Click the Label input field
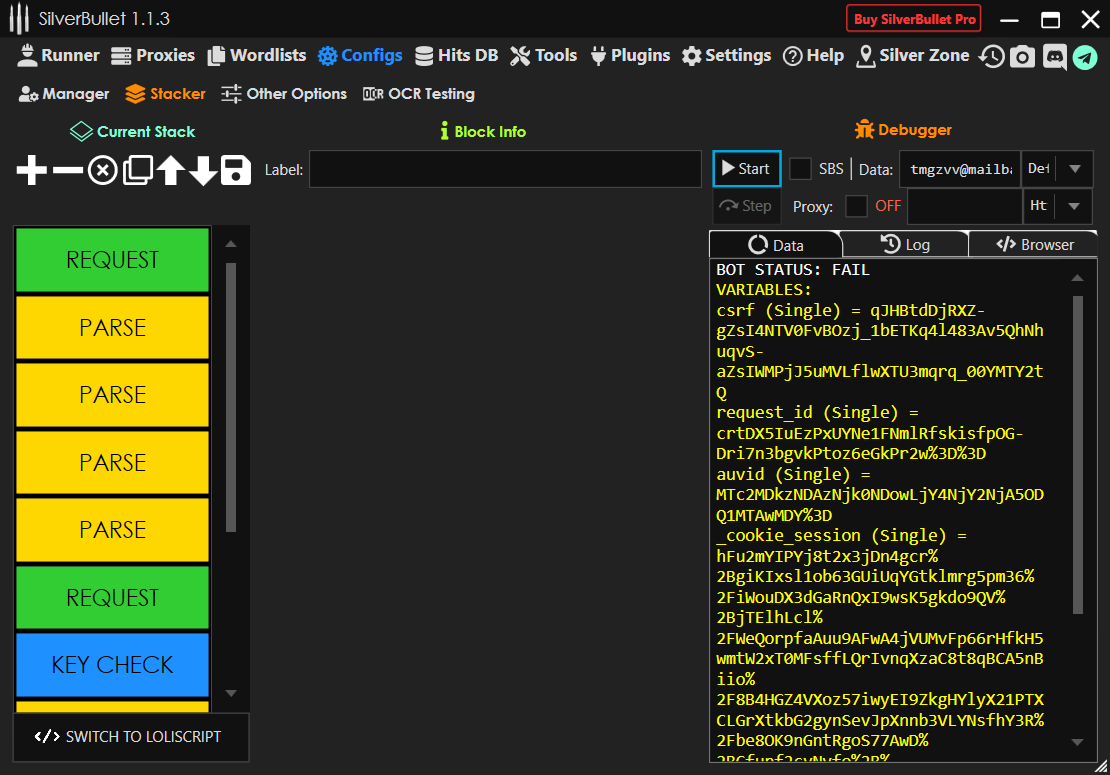Image resolution: width=1110 pixels, height=775 pixels. (505, 170)
